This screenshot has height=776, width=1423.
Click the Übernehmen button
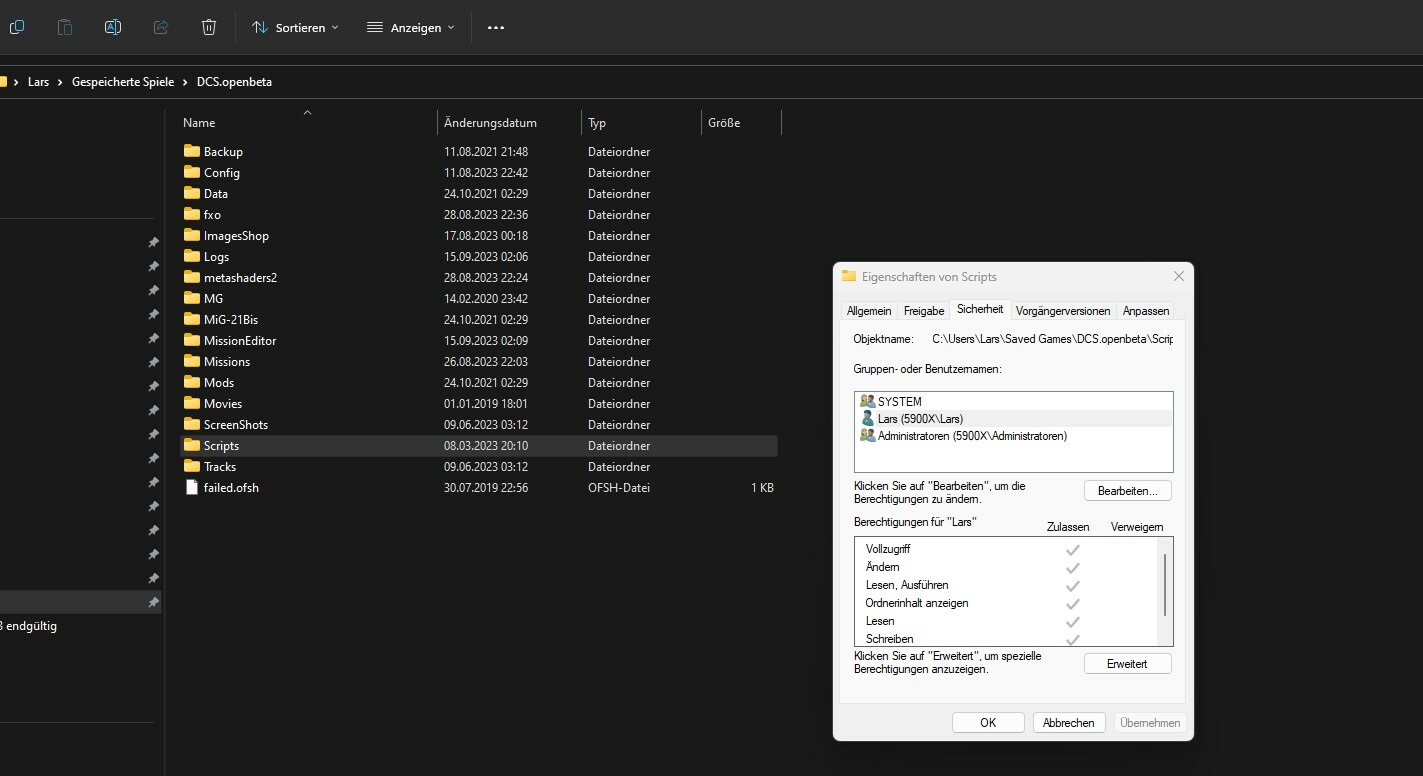point(1150,722)
